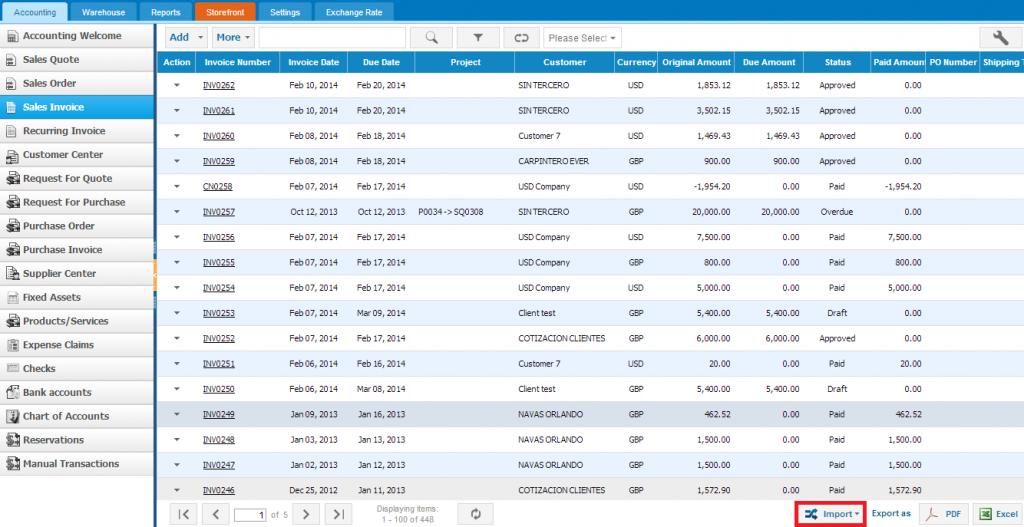Sort by Due Amount column header
The height and width of the screenshot is (527, 1024).
pyautogui.click(x=769, y=63)
